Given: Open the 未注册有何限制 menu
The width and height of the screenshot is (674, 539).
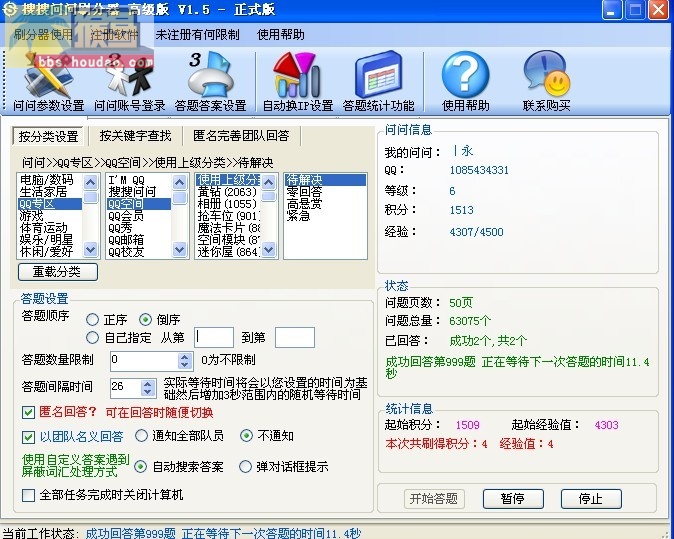Looking at the screenshot, I should 197,34.
